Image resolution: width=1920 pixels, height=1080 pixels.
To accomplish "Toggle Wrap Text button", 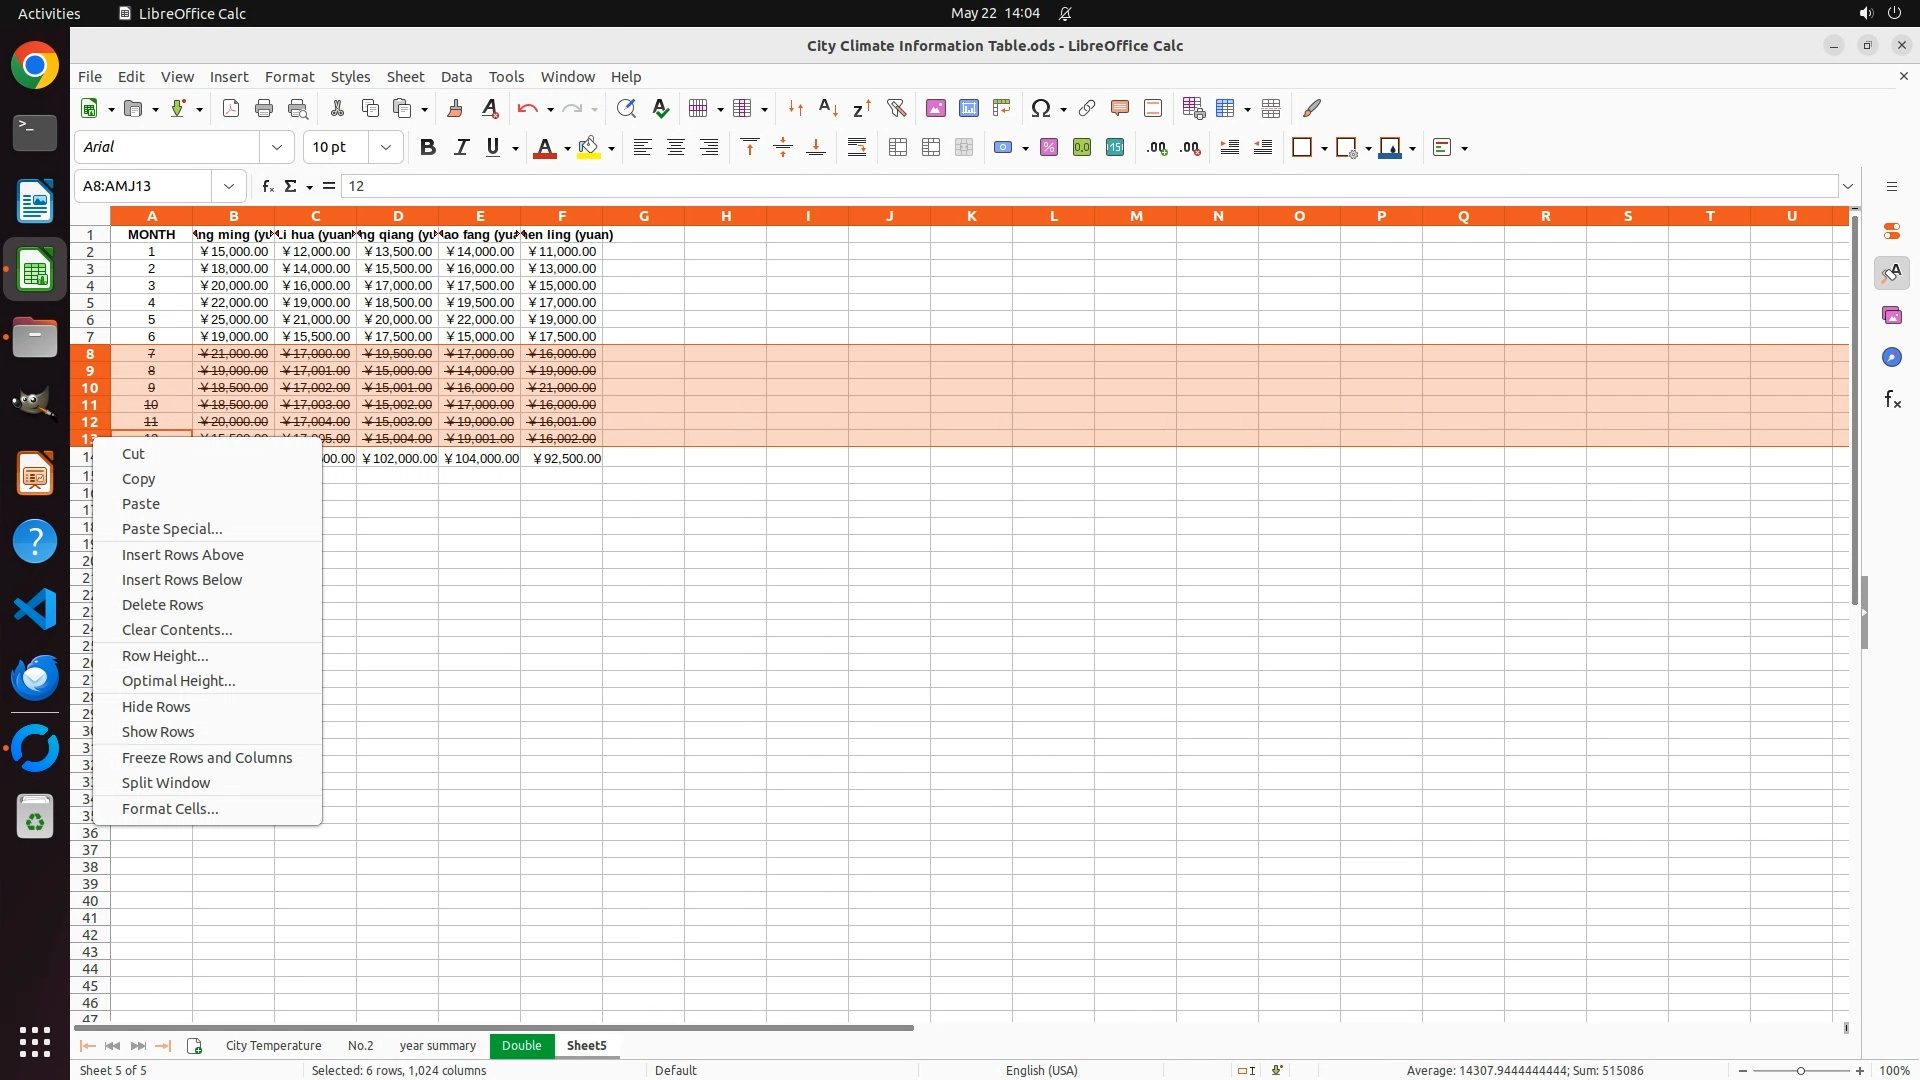I will [857, 148].
